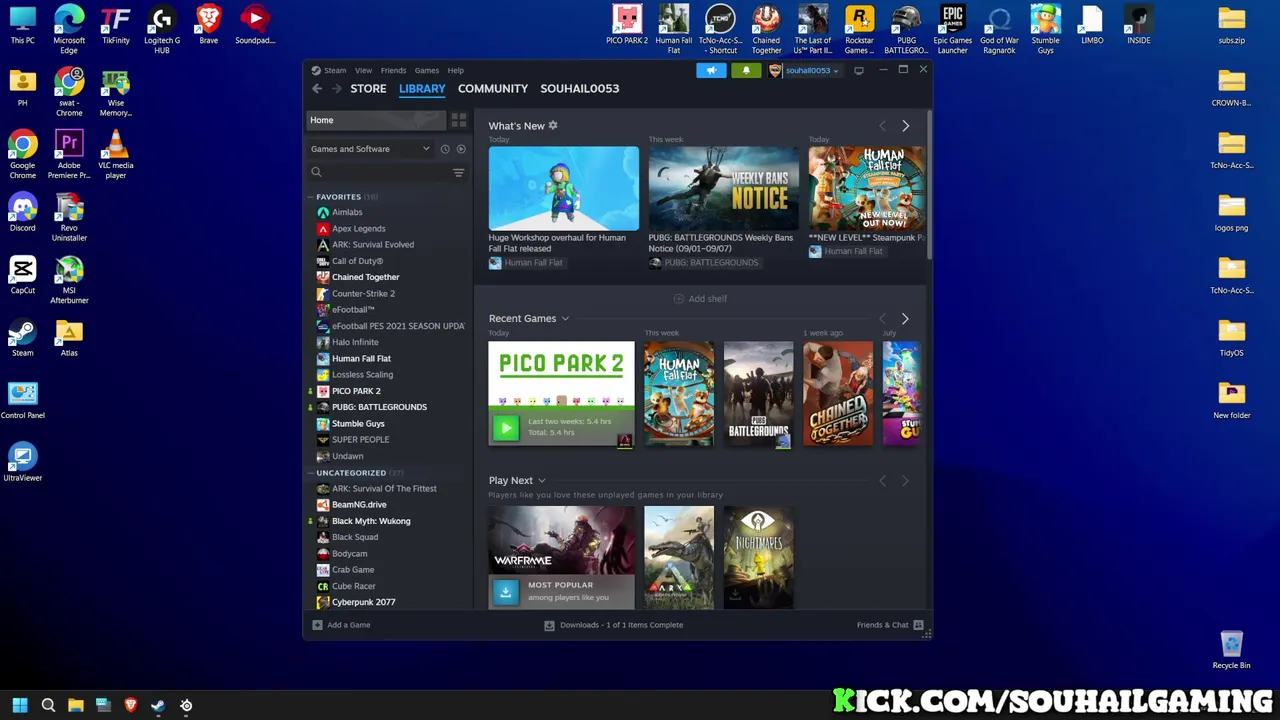Open ARK cover in Play Next shelf
Image resolution: width=1280 pixels, height=720 pixels.
(679, 557)
